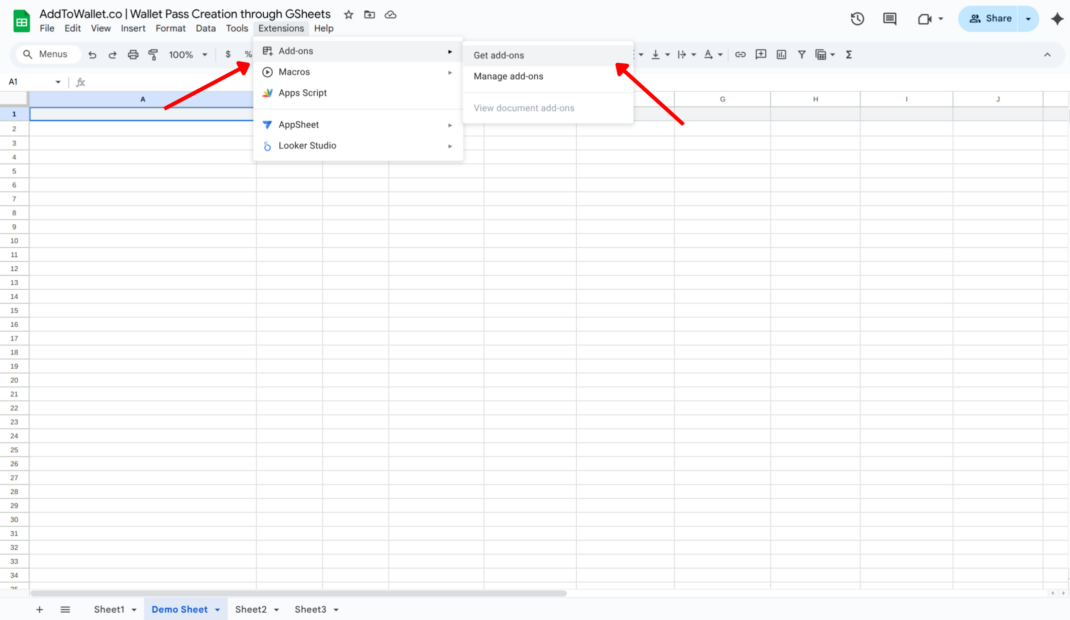Switch to the Sheet2 tab
The image size is (1070, 620).
click(249, 609)
